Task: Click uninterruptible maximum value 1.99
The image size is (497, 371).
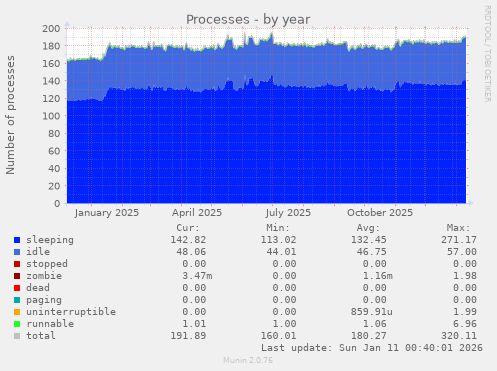Action: pyautogui.click(x=465, y=312)
